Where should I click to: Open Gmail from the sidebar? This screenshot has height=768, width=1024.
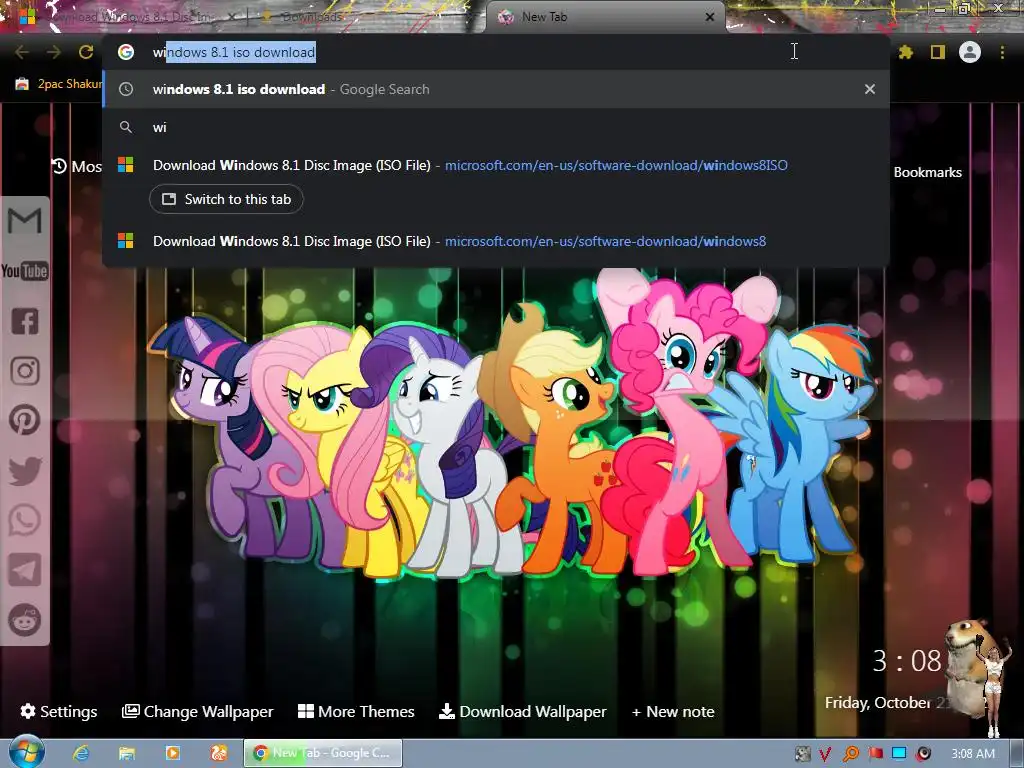point(25,221)
